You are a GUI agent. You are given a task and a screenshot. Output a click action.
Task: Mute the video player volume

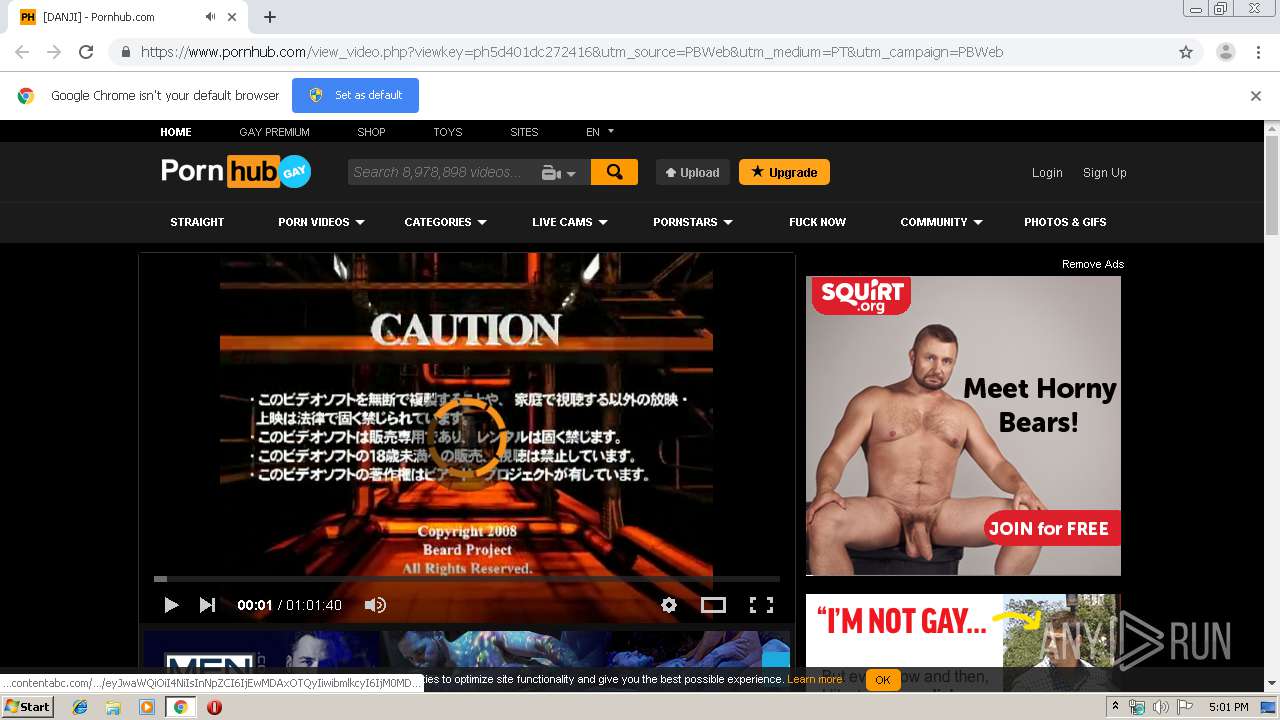coord(375,605)
